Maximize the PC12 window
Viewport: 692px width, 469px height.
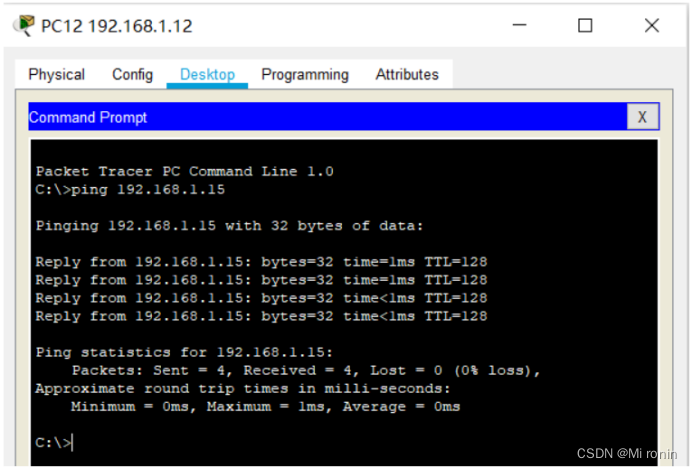pyautogui.click(x=585, y=25)
